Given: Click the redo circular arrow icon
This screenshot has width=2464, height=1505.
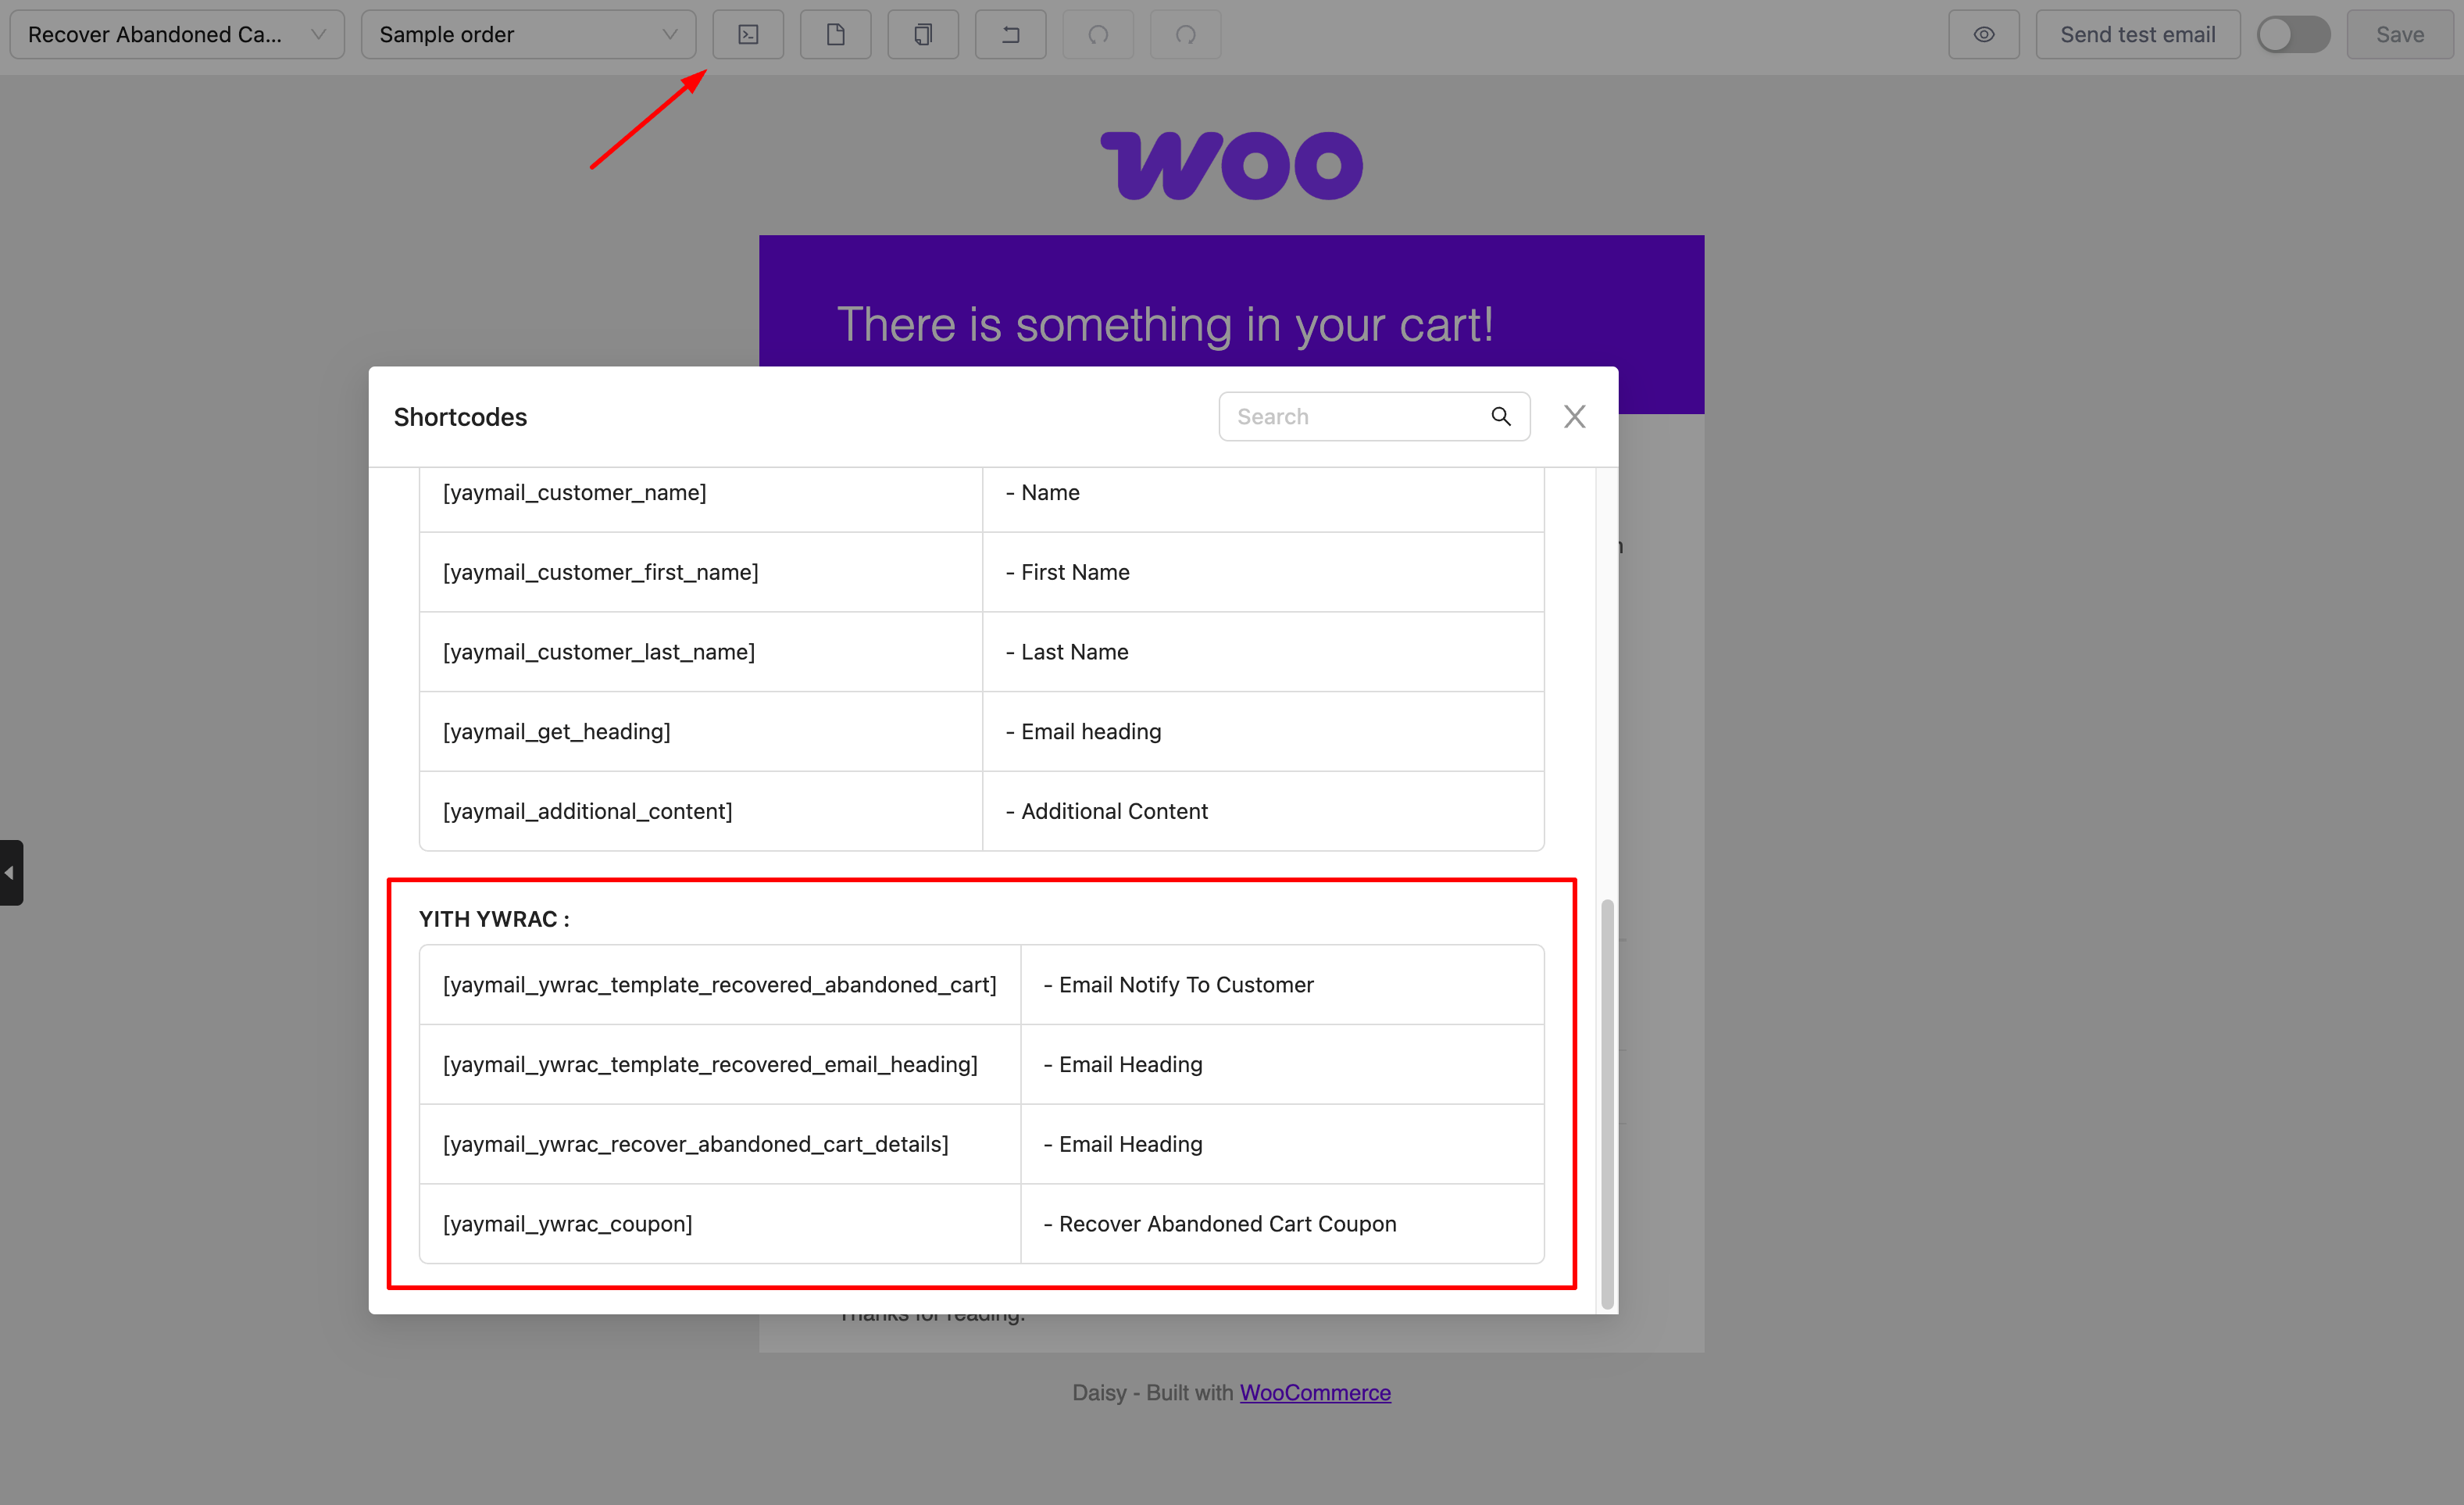Looking at the screenshot, I should pyautogui.click(x=1185, y=35).
